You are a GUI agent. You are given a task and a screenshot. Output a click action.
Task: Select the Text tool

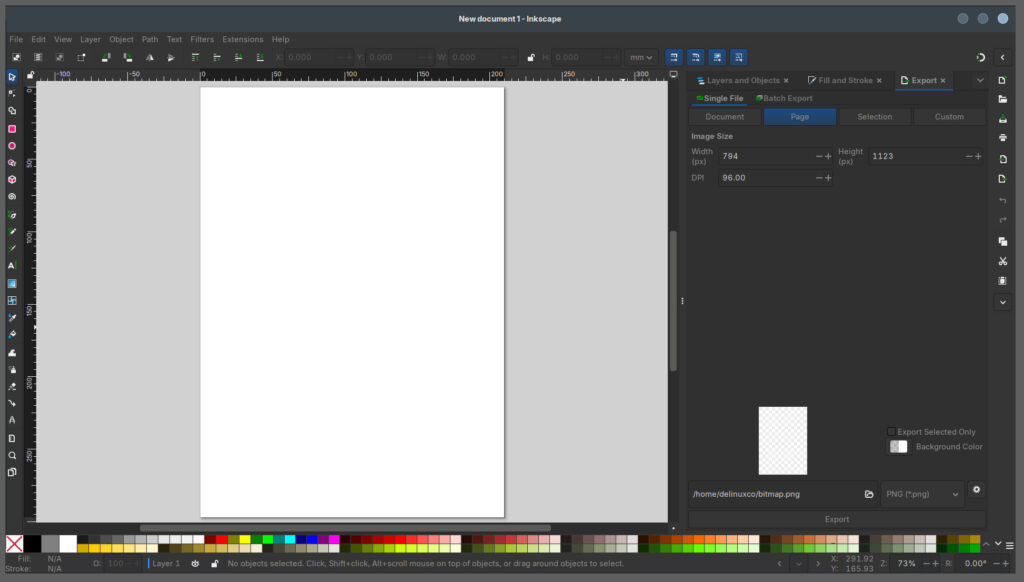tap(11, 267)
